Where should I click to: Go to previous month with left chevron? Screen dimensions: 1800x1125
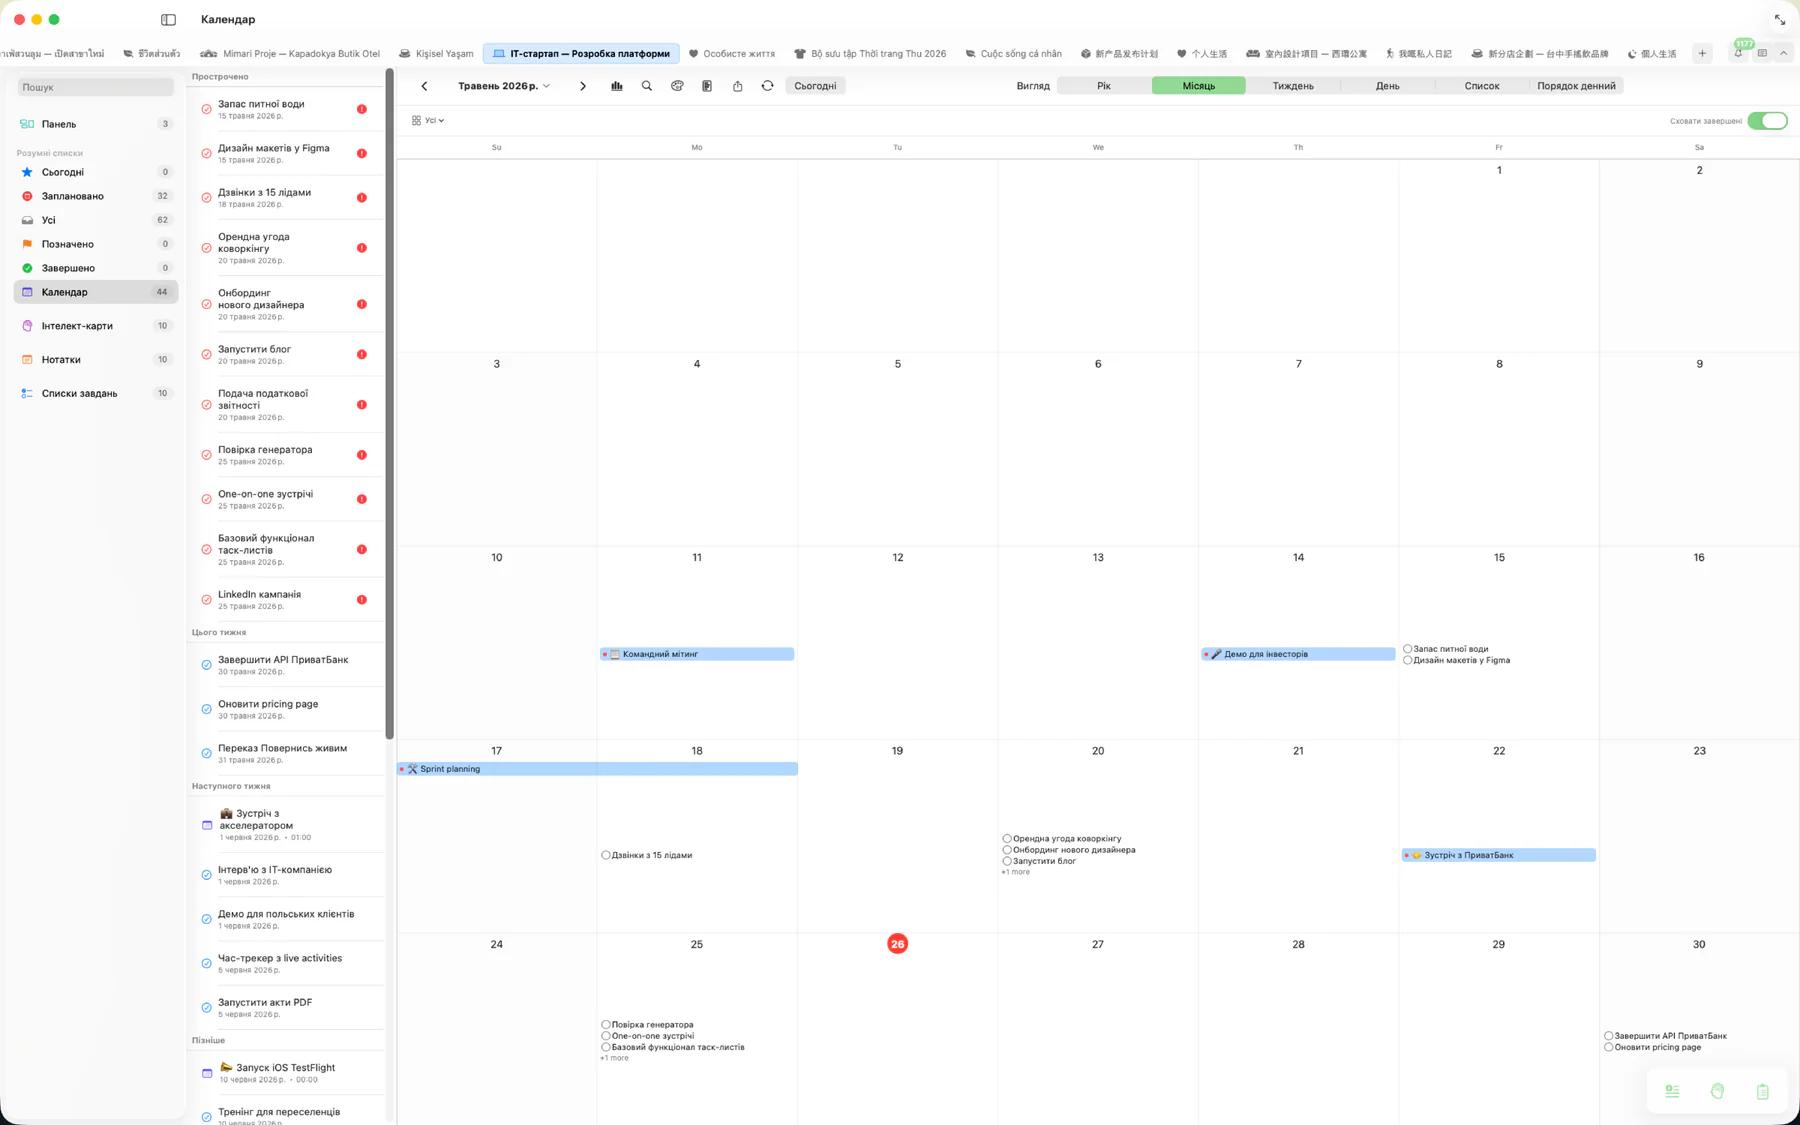(424, 86)
